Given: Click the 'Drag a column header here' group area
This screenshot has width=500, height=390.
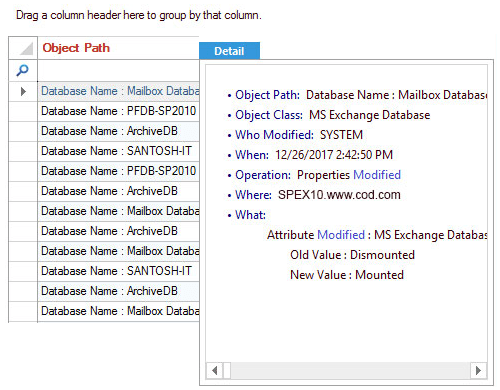Looking at the screenshot, I should (x=139, y=15).
